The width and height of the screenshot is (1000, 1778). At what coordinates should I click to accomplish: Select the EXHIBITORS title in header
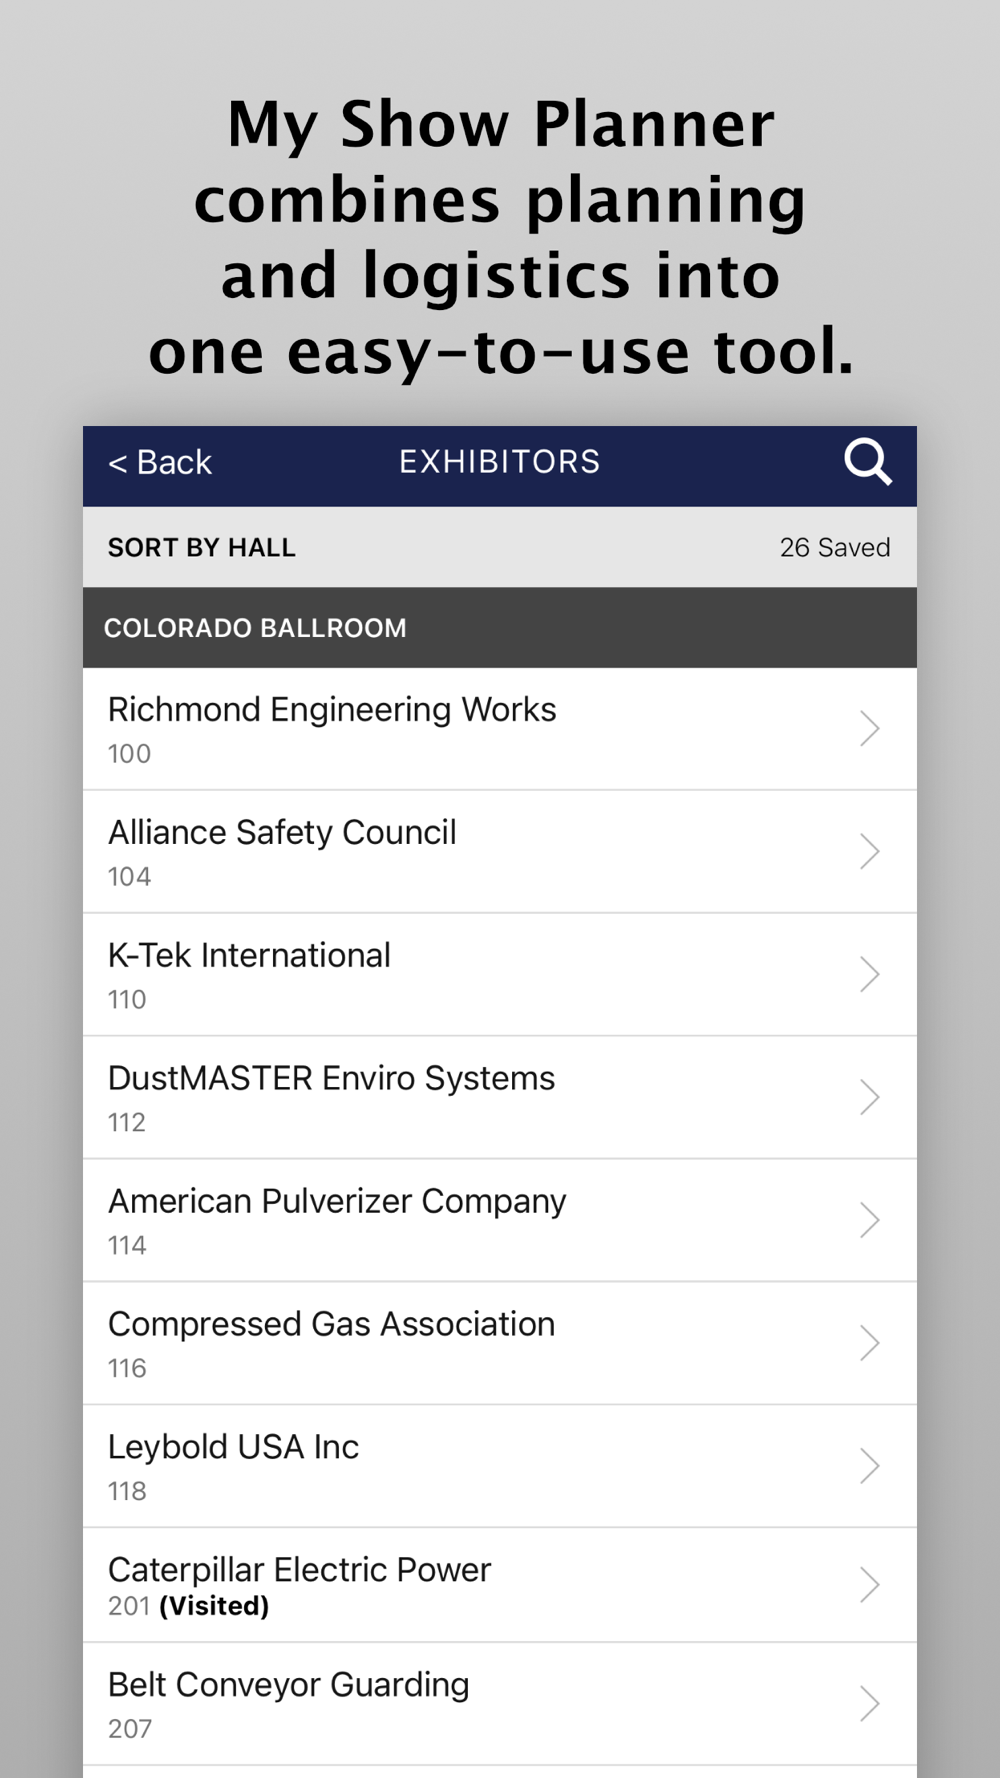(x=499, y=462)
